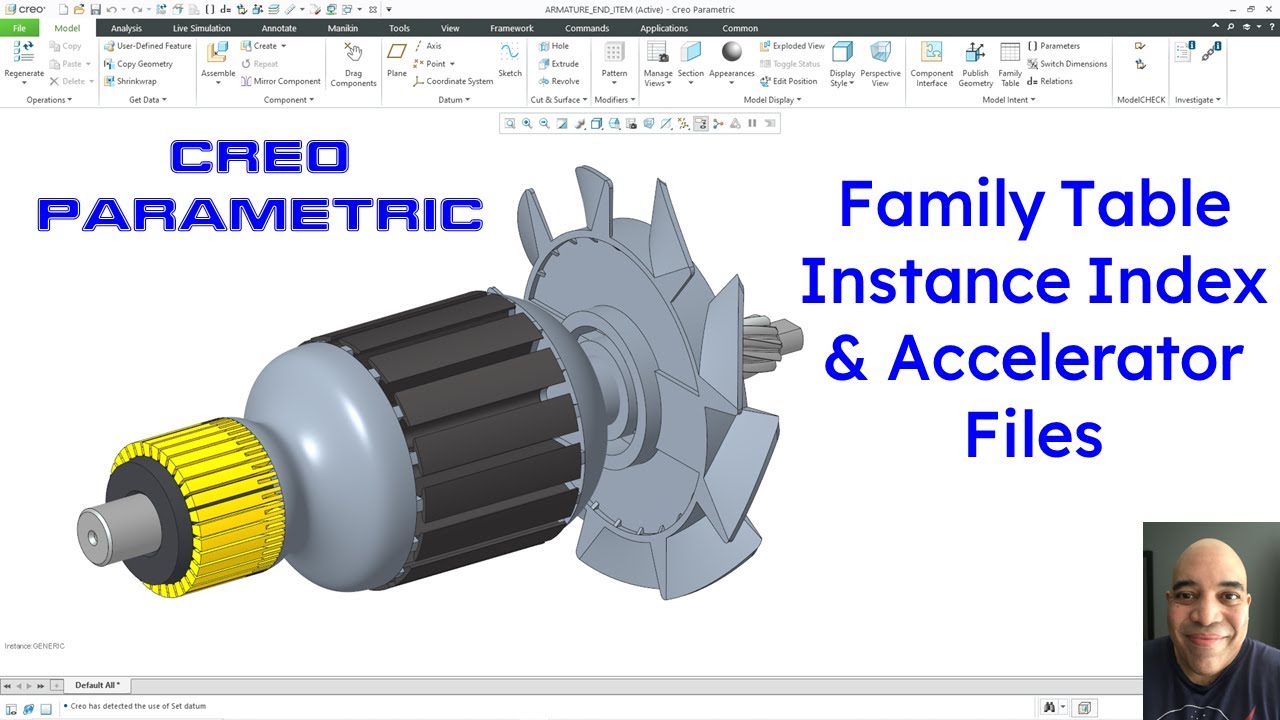Open the Assemble tool
The width and height of the screenshot is (1280, 720).
click(x=218, y=64)
